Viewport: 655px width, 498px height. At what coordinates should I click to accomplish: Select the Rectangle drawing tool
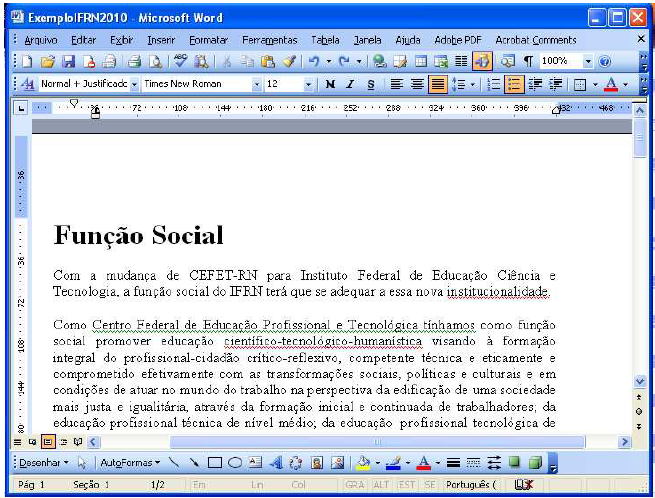(215, 462)
